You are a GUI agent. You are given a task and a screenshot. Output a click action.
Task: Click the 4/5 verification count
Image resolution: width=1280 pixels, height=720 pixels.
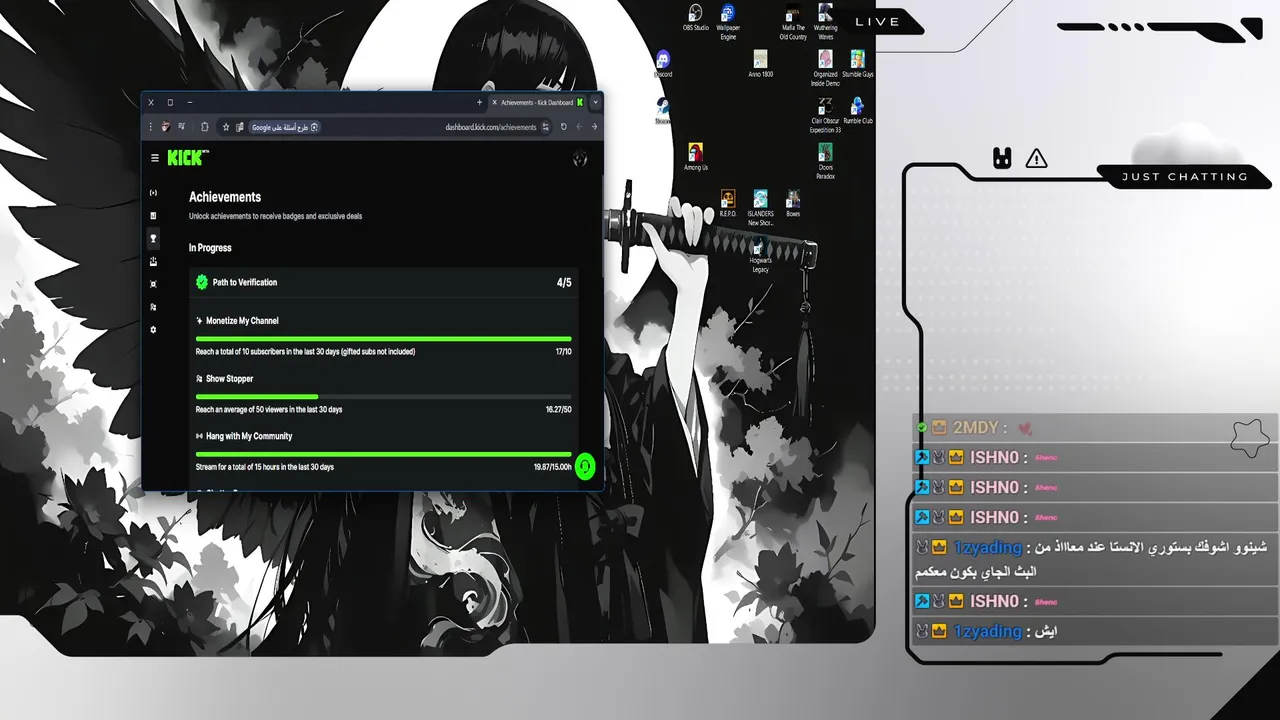(564, 283)
